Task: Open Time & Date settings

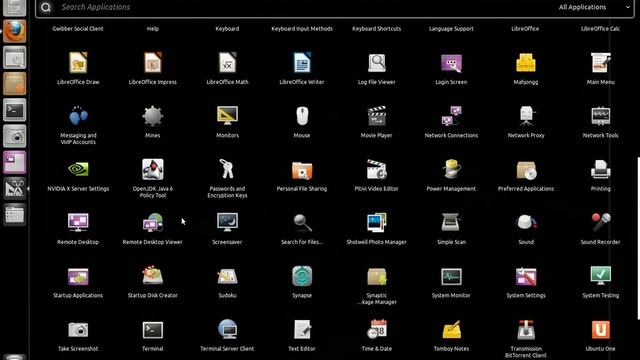Action: click(x=377, y=329)
